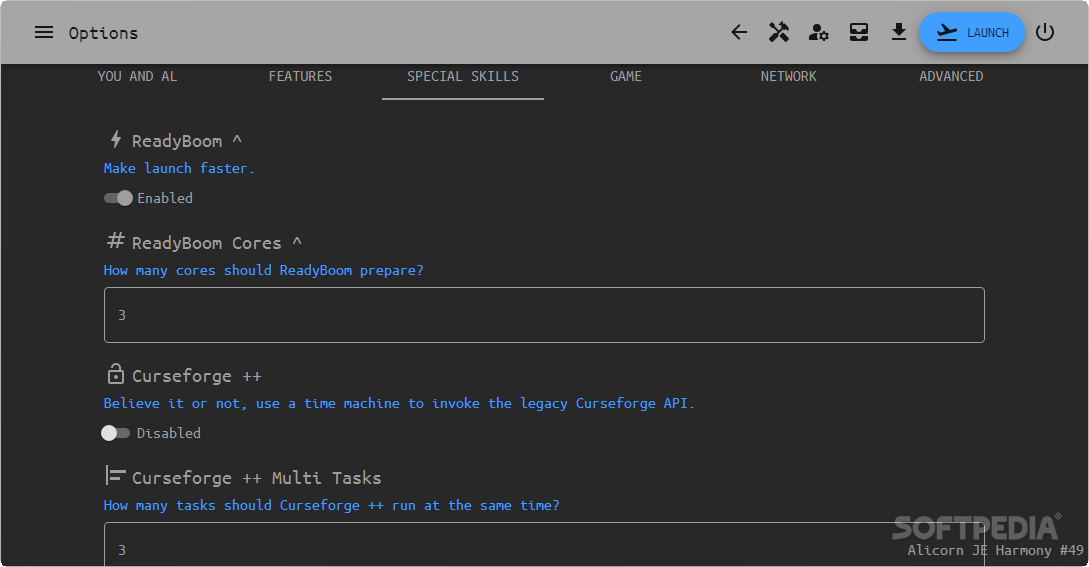
Task: Click the ReadyBoom Cores hash icon
Action: 116,241
